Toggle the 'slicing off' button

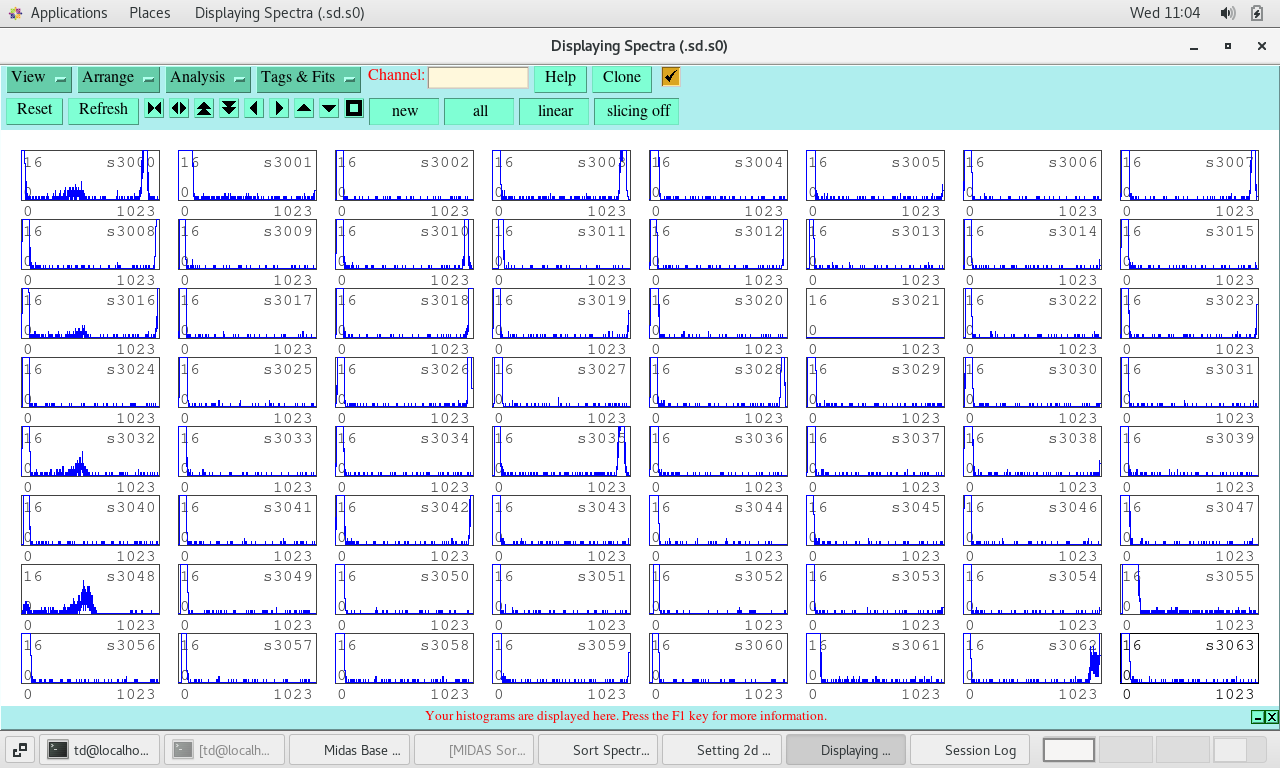click(x=637, y=111)
